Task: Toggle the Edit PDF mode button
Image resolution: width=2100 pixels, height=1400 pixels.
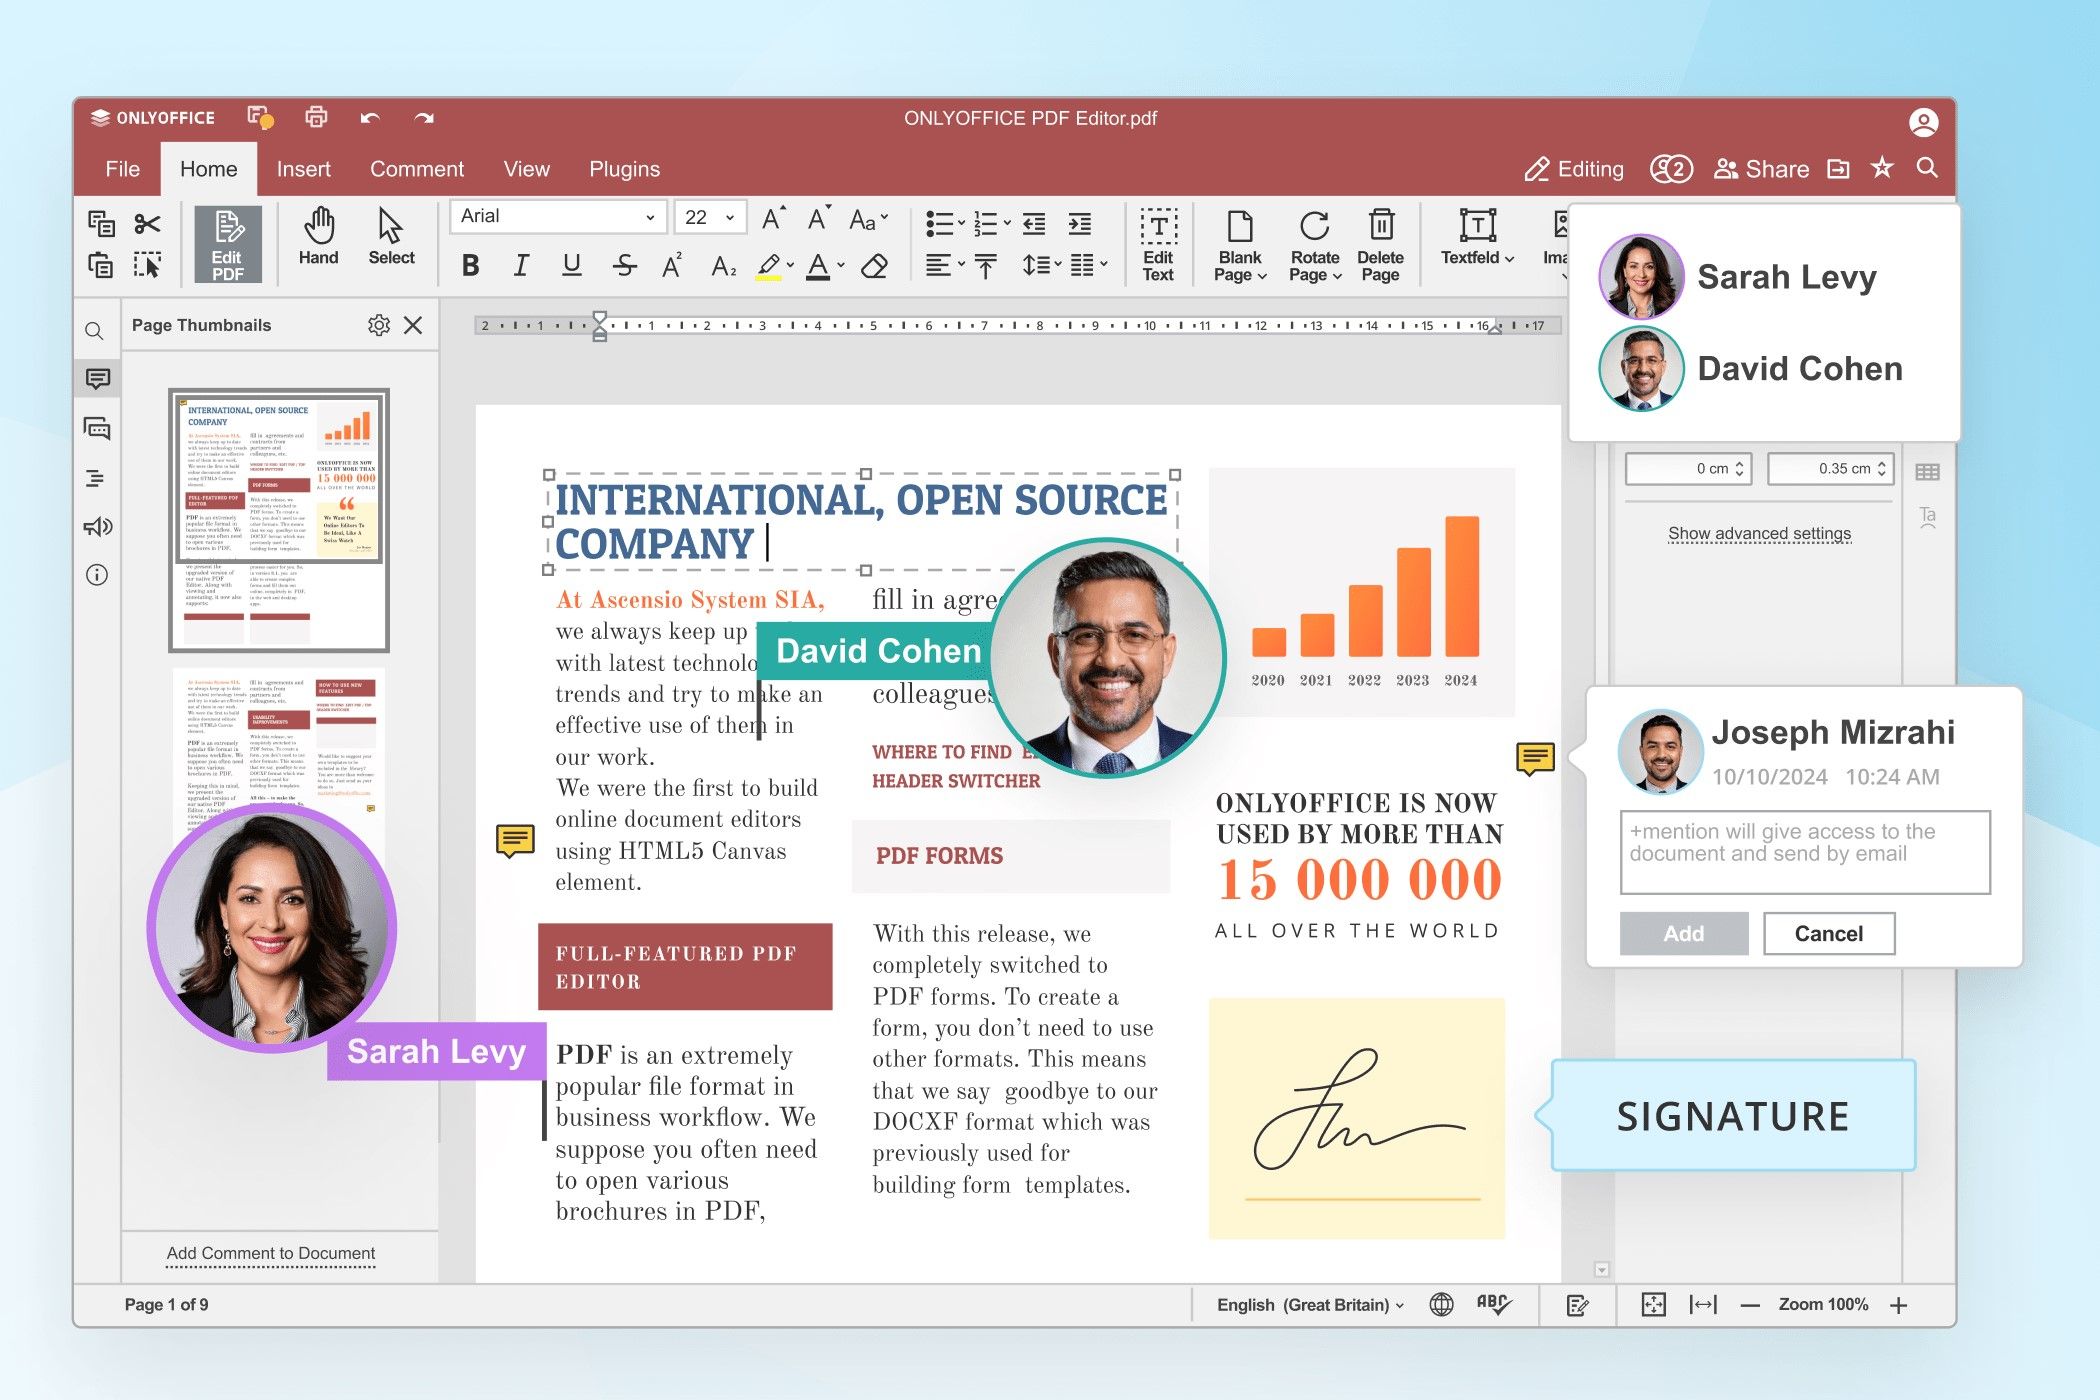Action: (x=227, y=245)
